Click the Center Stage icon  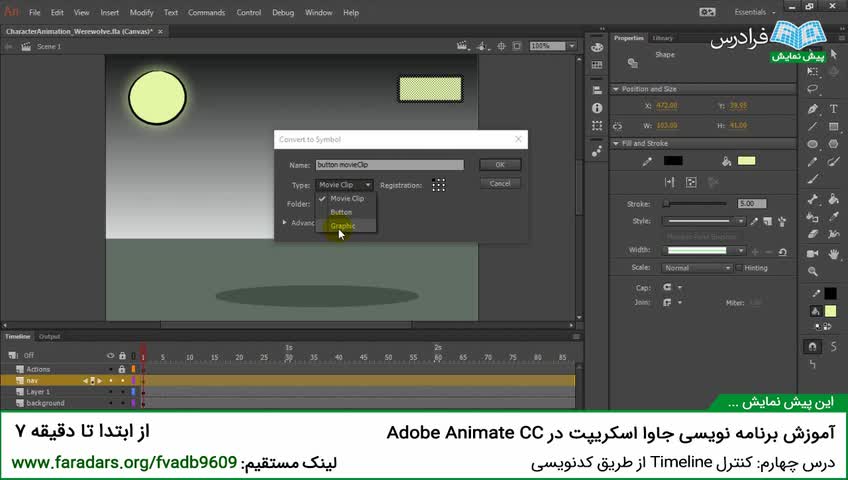[501, 46]
